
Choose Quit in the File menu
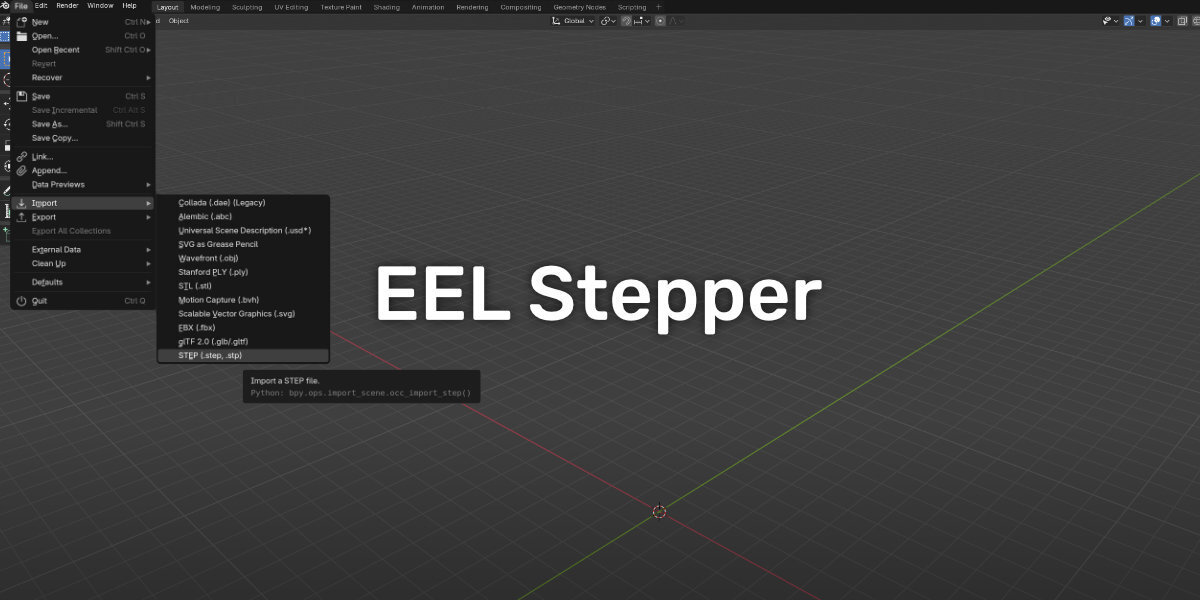83,301
